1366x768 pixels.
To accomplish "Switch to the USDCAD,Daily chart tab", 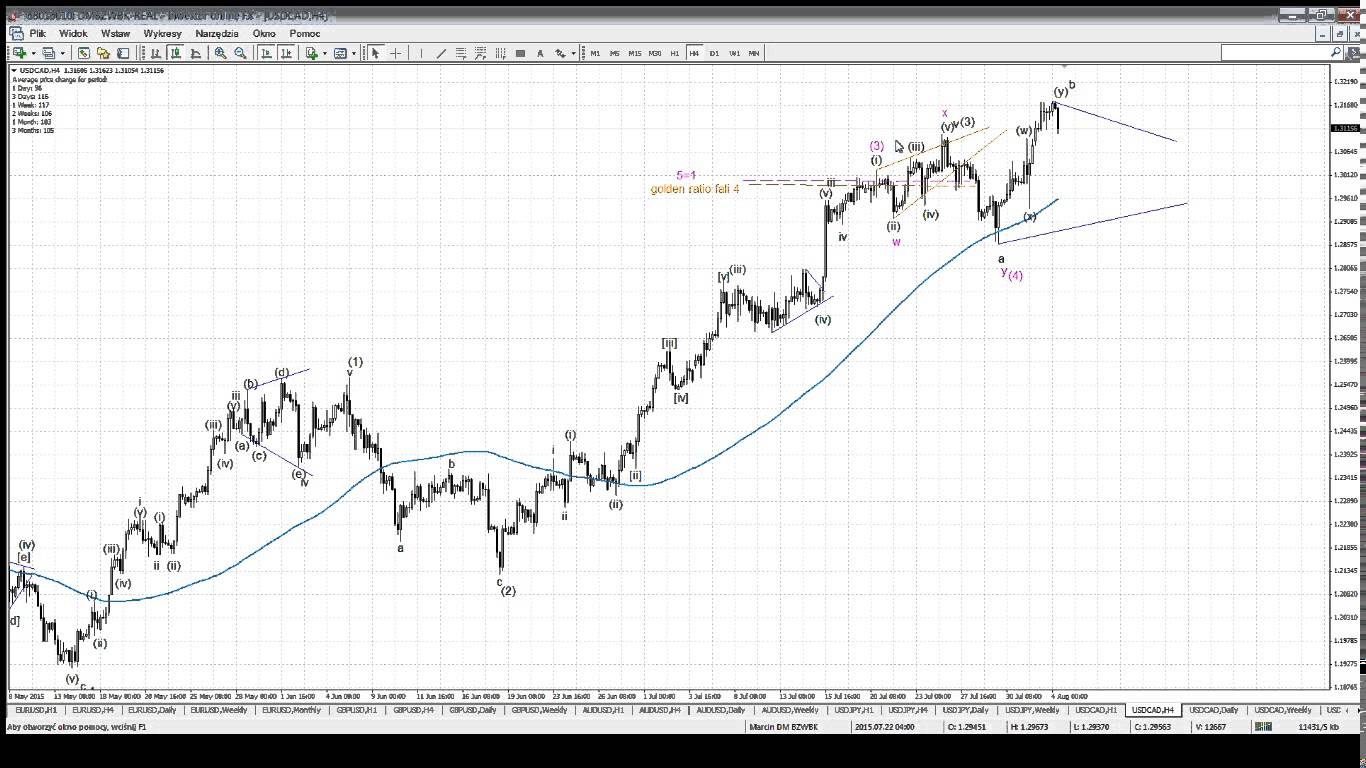I will 1214,710.
